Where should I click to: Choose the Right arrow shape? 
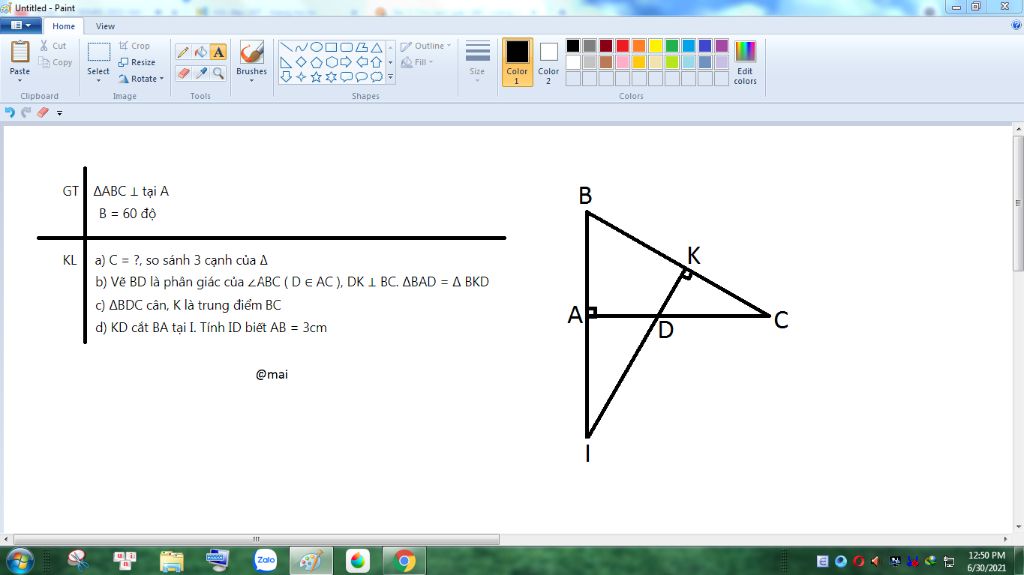click(x=346, y=62)
